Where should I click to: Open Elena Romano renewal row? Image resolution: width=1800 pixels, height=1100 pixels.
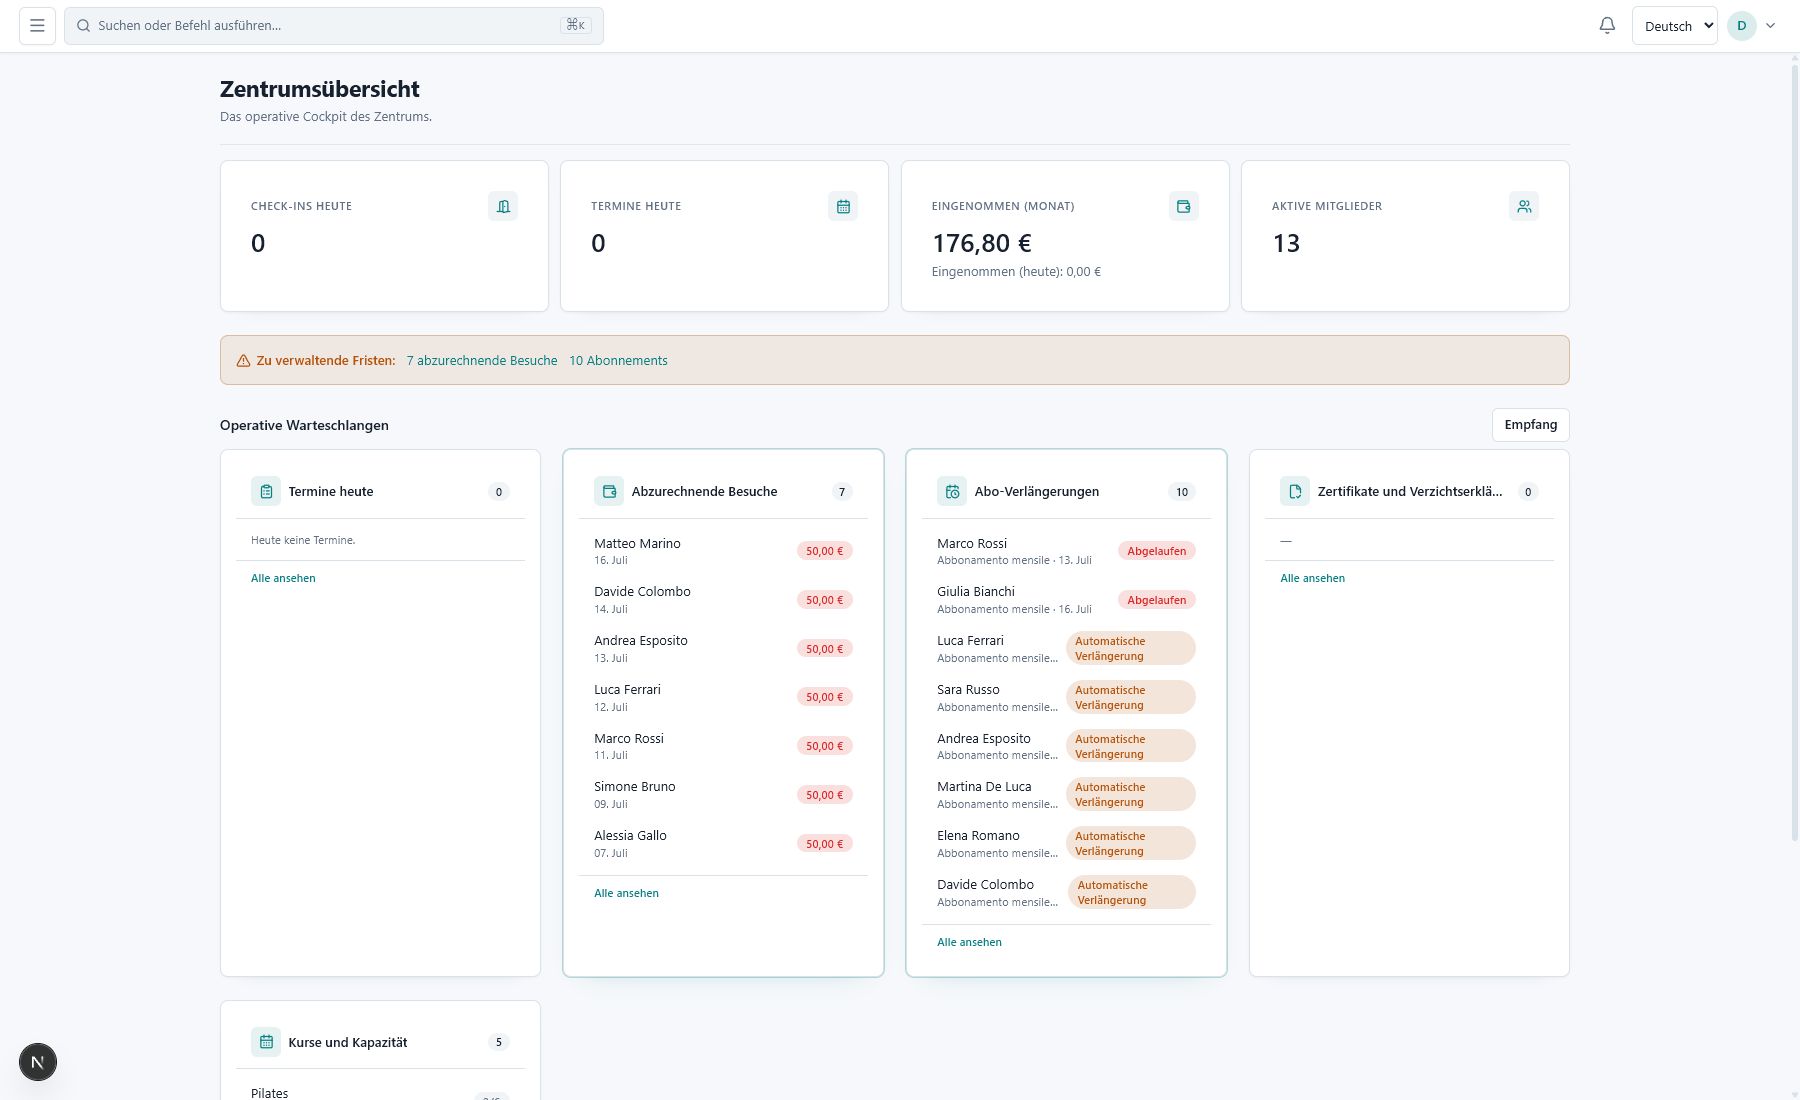1066,844
